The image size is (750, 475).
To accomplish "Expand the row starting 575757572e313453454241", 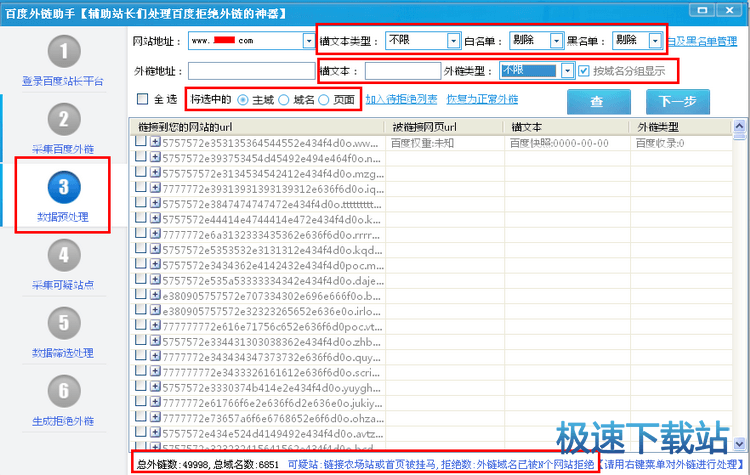I will pos(155,173).
